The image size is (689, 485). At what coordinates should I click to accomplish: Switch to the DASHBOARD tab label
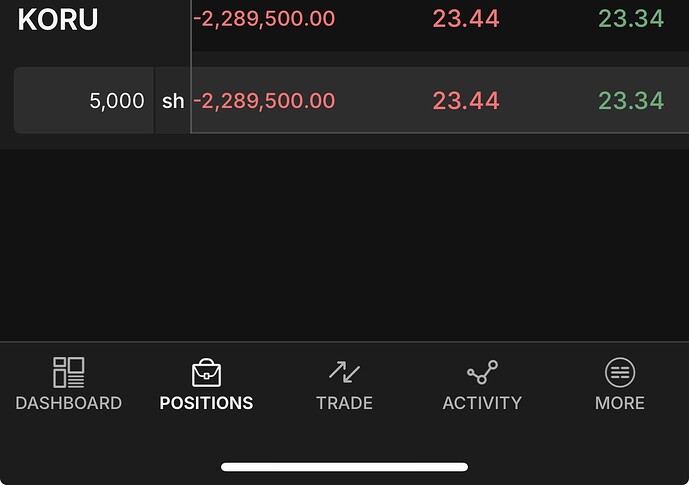click(69, 403)
